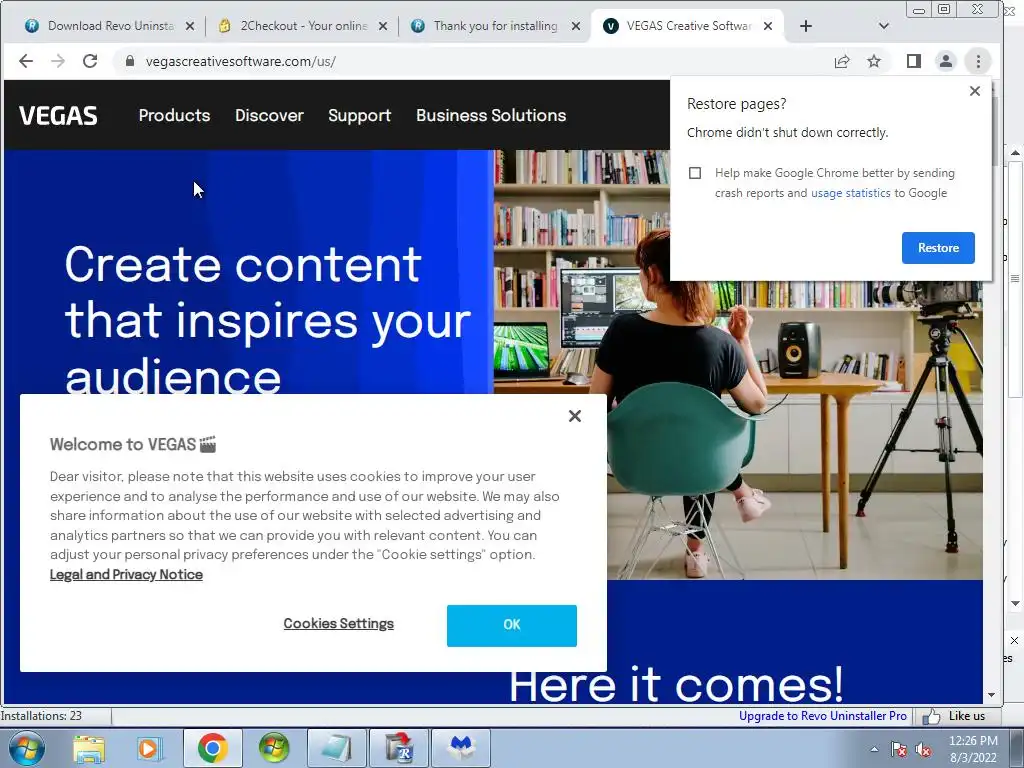Bookmark this page with the star icon
This screenshot has height=768, width=1024.
pyautogui.click(x=874, y=61)
